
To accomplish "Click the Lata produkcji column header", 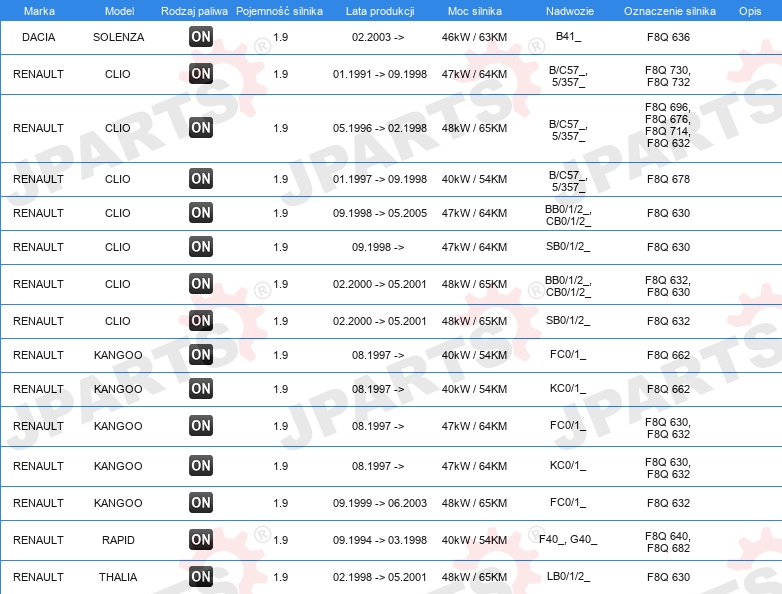I will (380, 11).
